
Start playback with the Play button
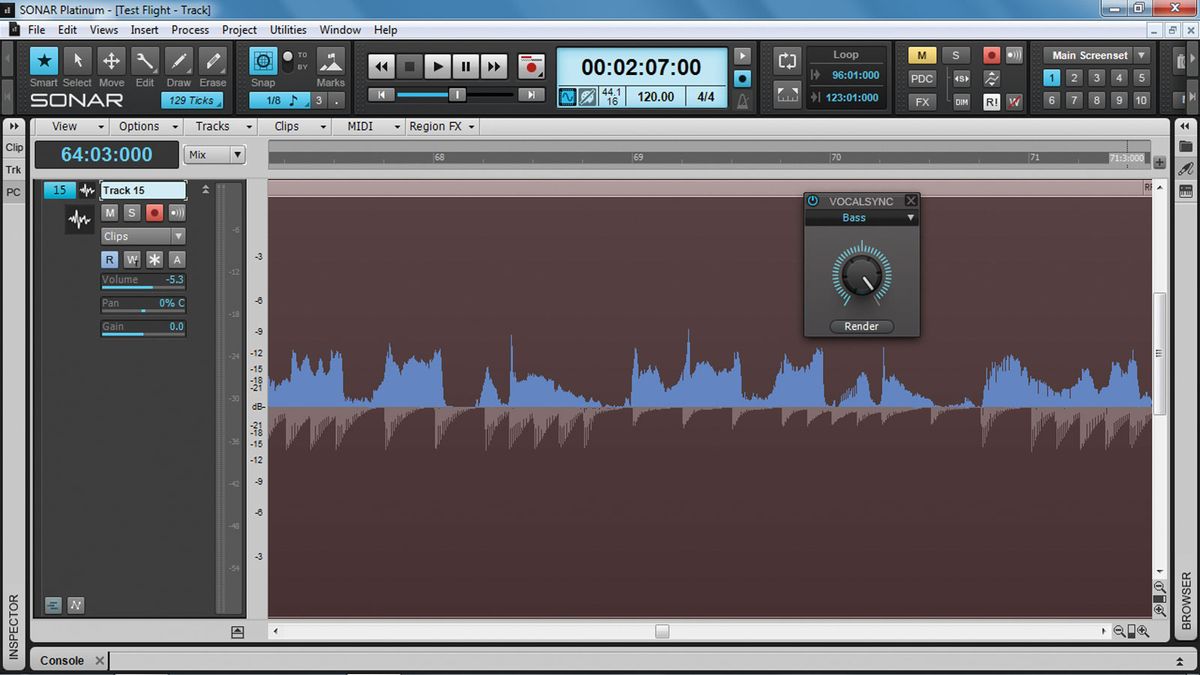pyautogui.click(x=437, y=67)
